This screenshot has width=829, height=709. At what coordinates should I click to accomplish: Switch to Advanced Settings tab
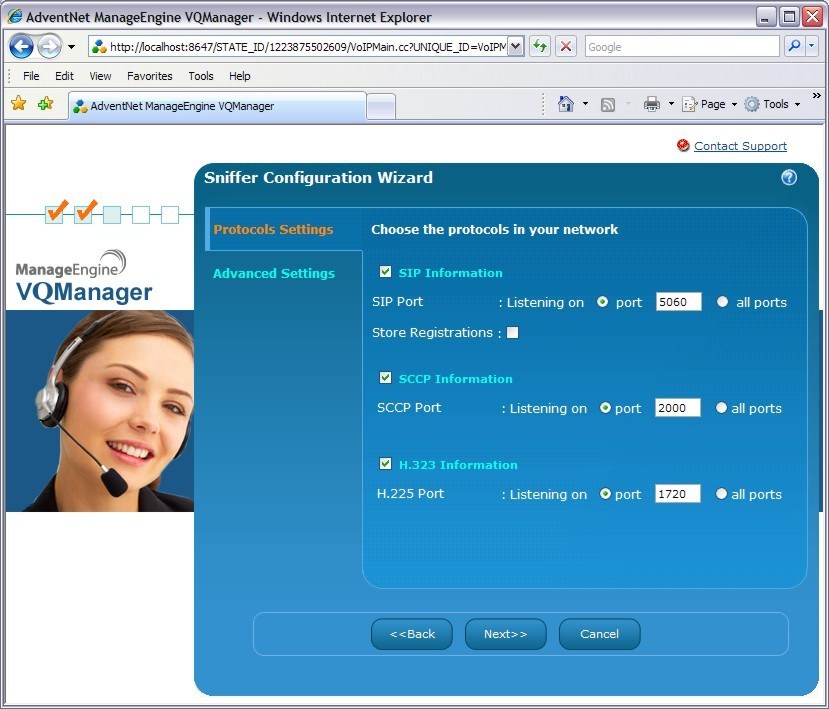274,273
